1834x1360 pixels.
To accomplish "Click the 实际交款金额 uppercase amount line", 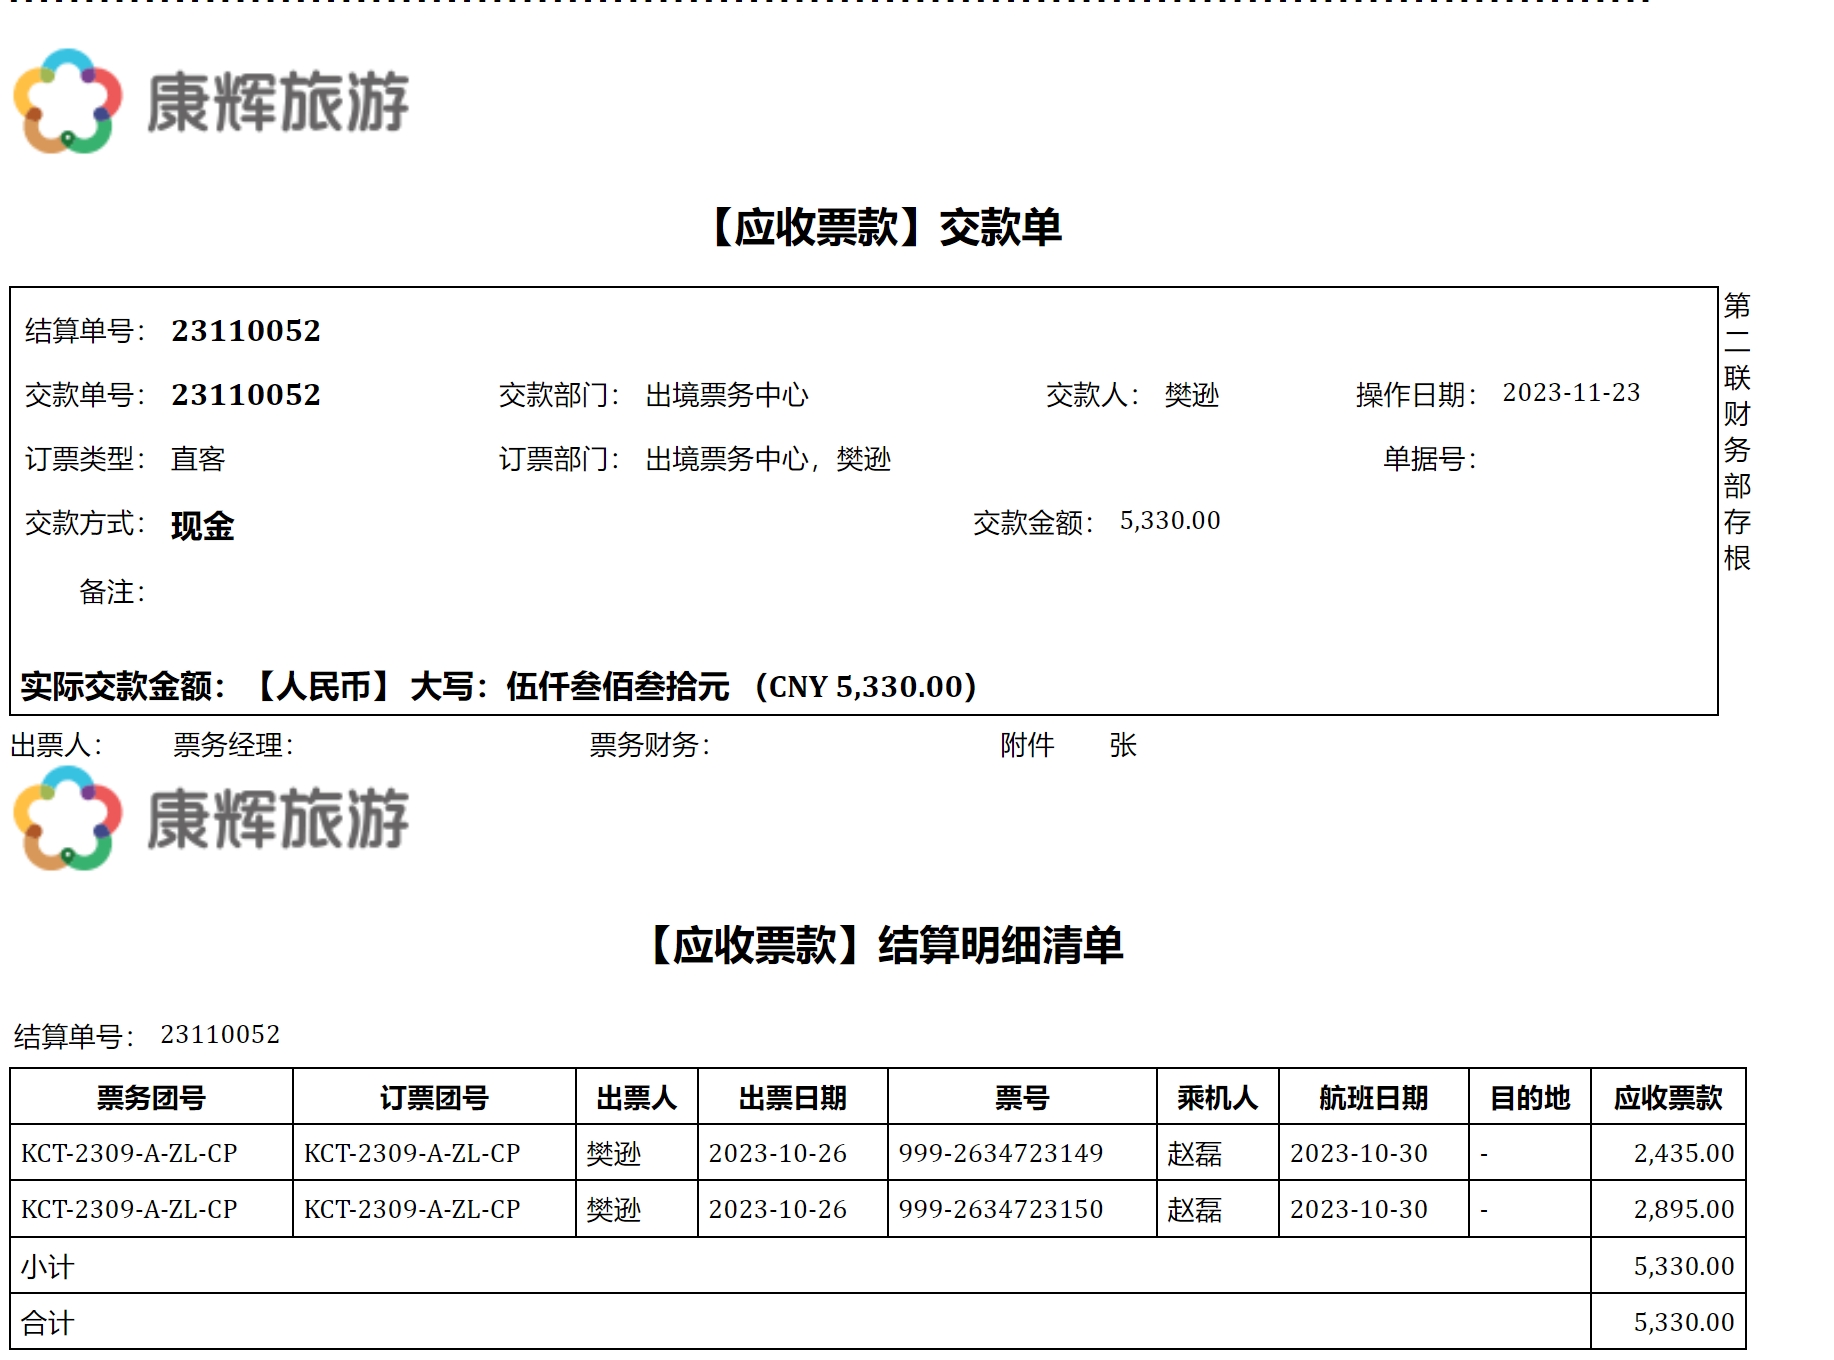I will pyautogui.click(x=498, y=687).
